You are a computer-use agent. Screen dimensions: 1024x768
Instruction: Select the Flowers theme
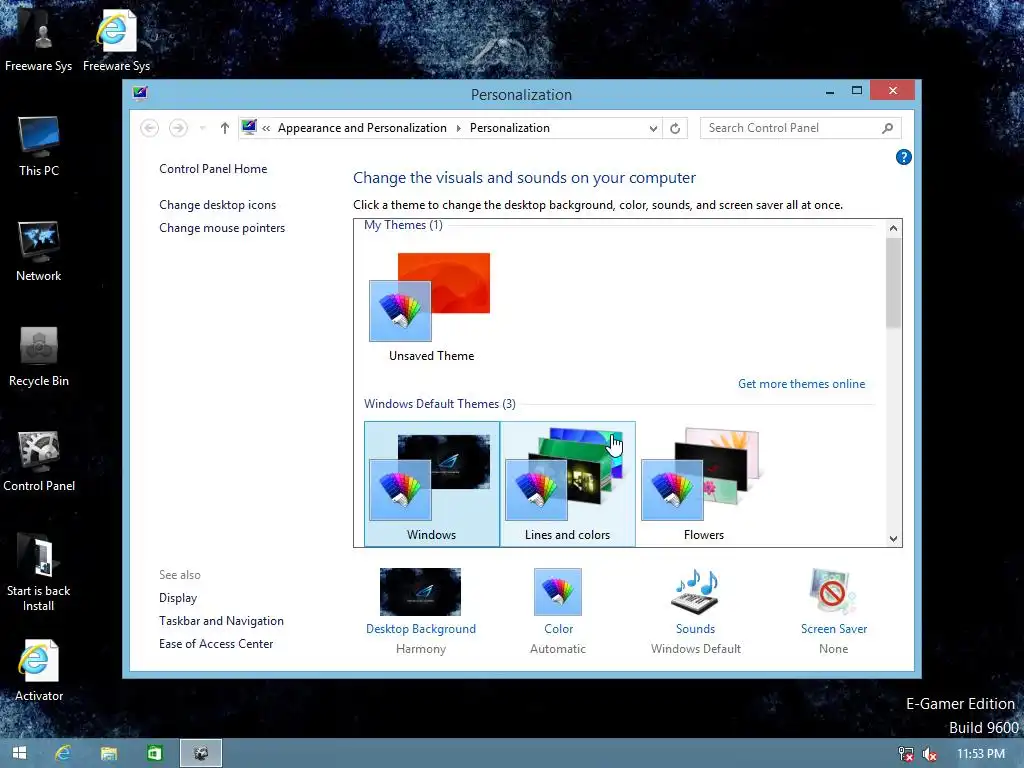703,484
